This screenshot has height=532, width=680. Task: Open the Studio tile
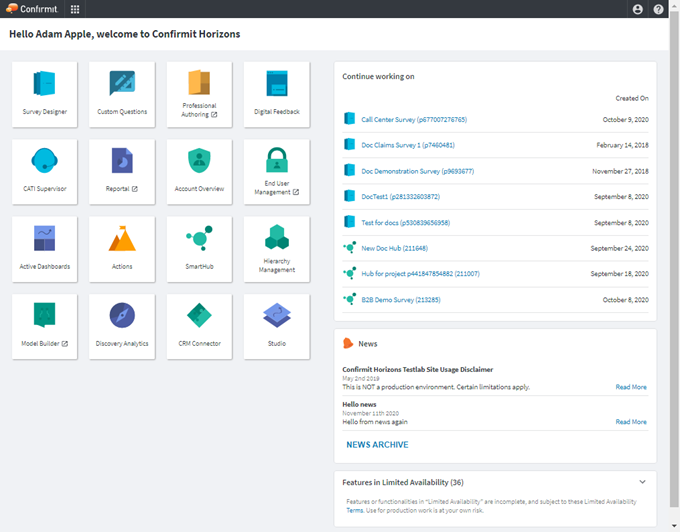click(x=277, y=326)
